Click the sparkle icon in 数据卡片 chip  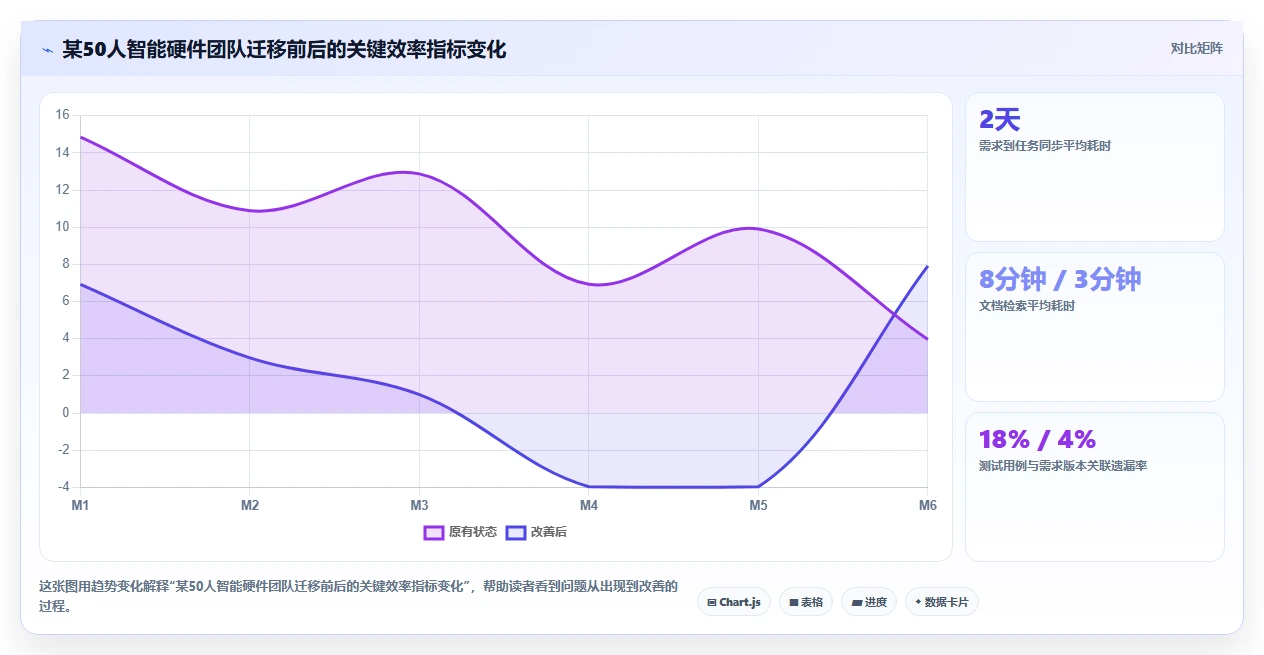[918, 602]
